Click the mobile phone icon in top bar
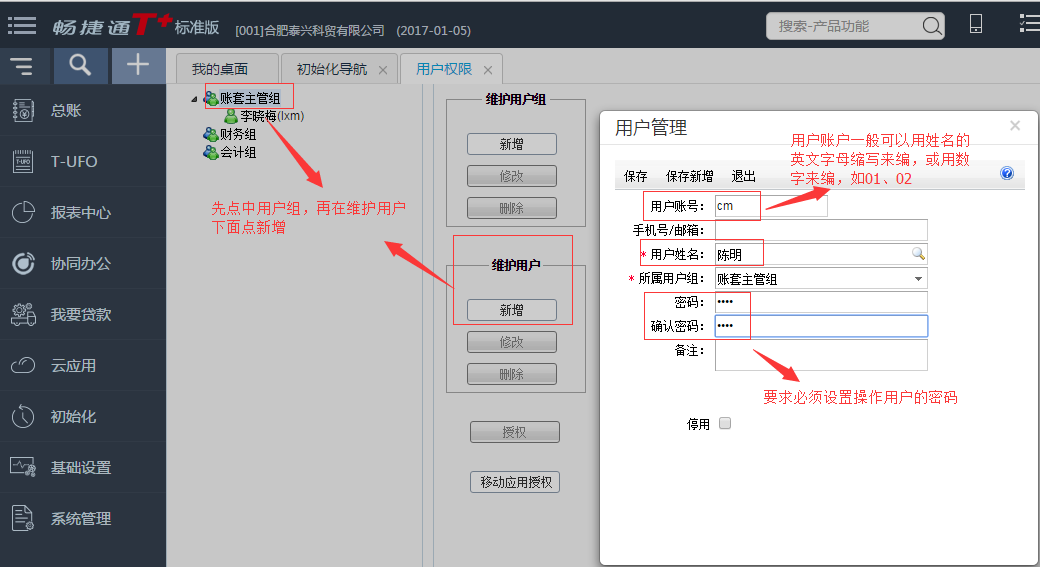 (976, 25)
